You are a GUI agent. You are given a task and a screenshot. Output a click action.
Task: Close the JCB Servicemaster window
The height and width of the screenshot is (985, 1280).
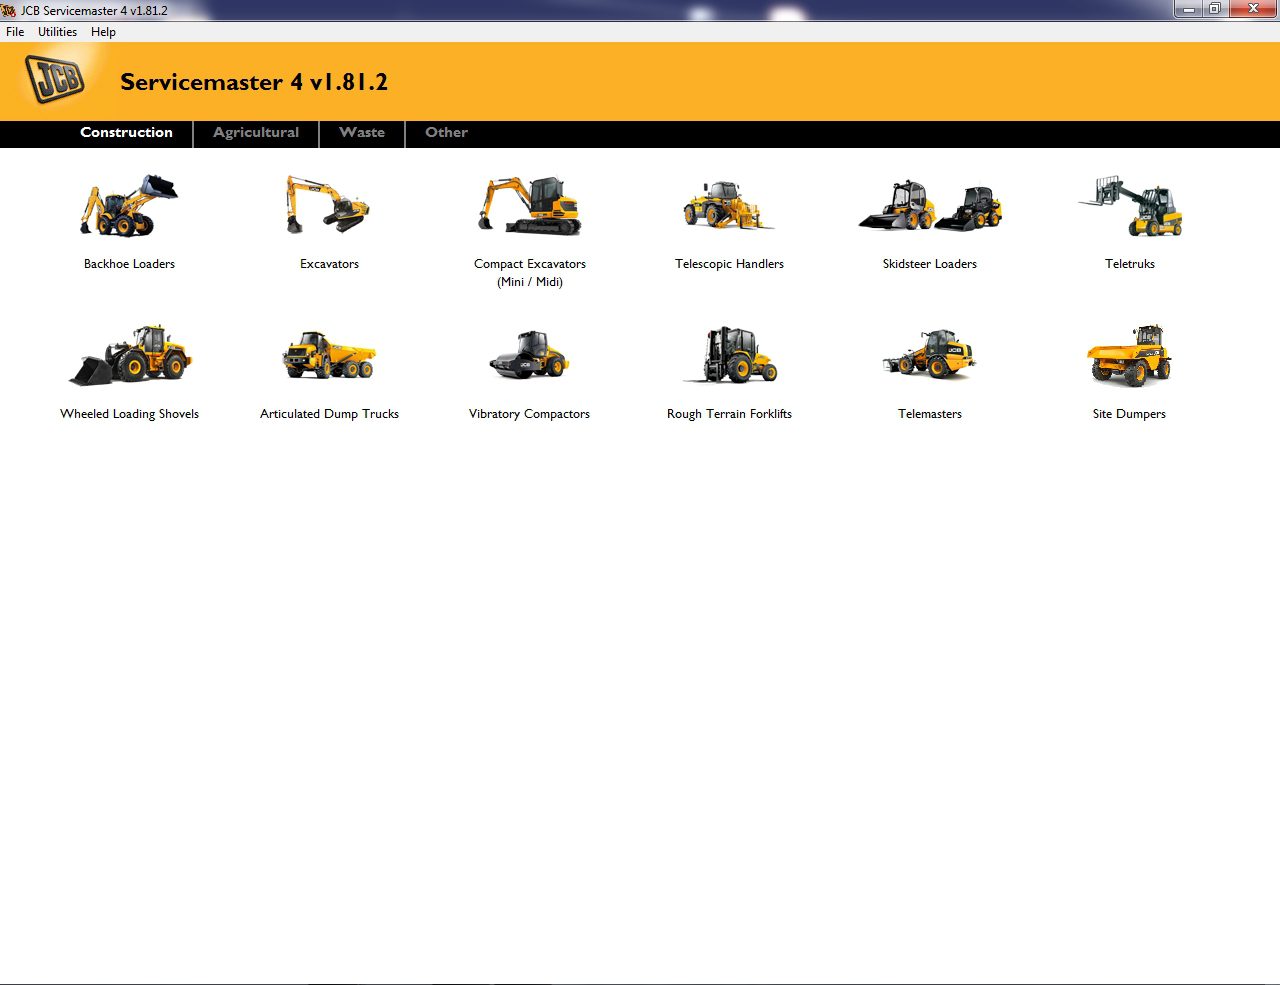[1254, 9]
